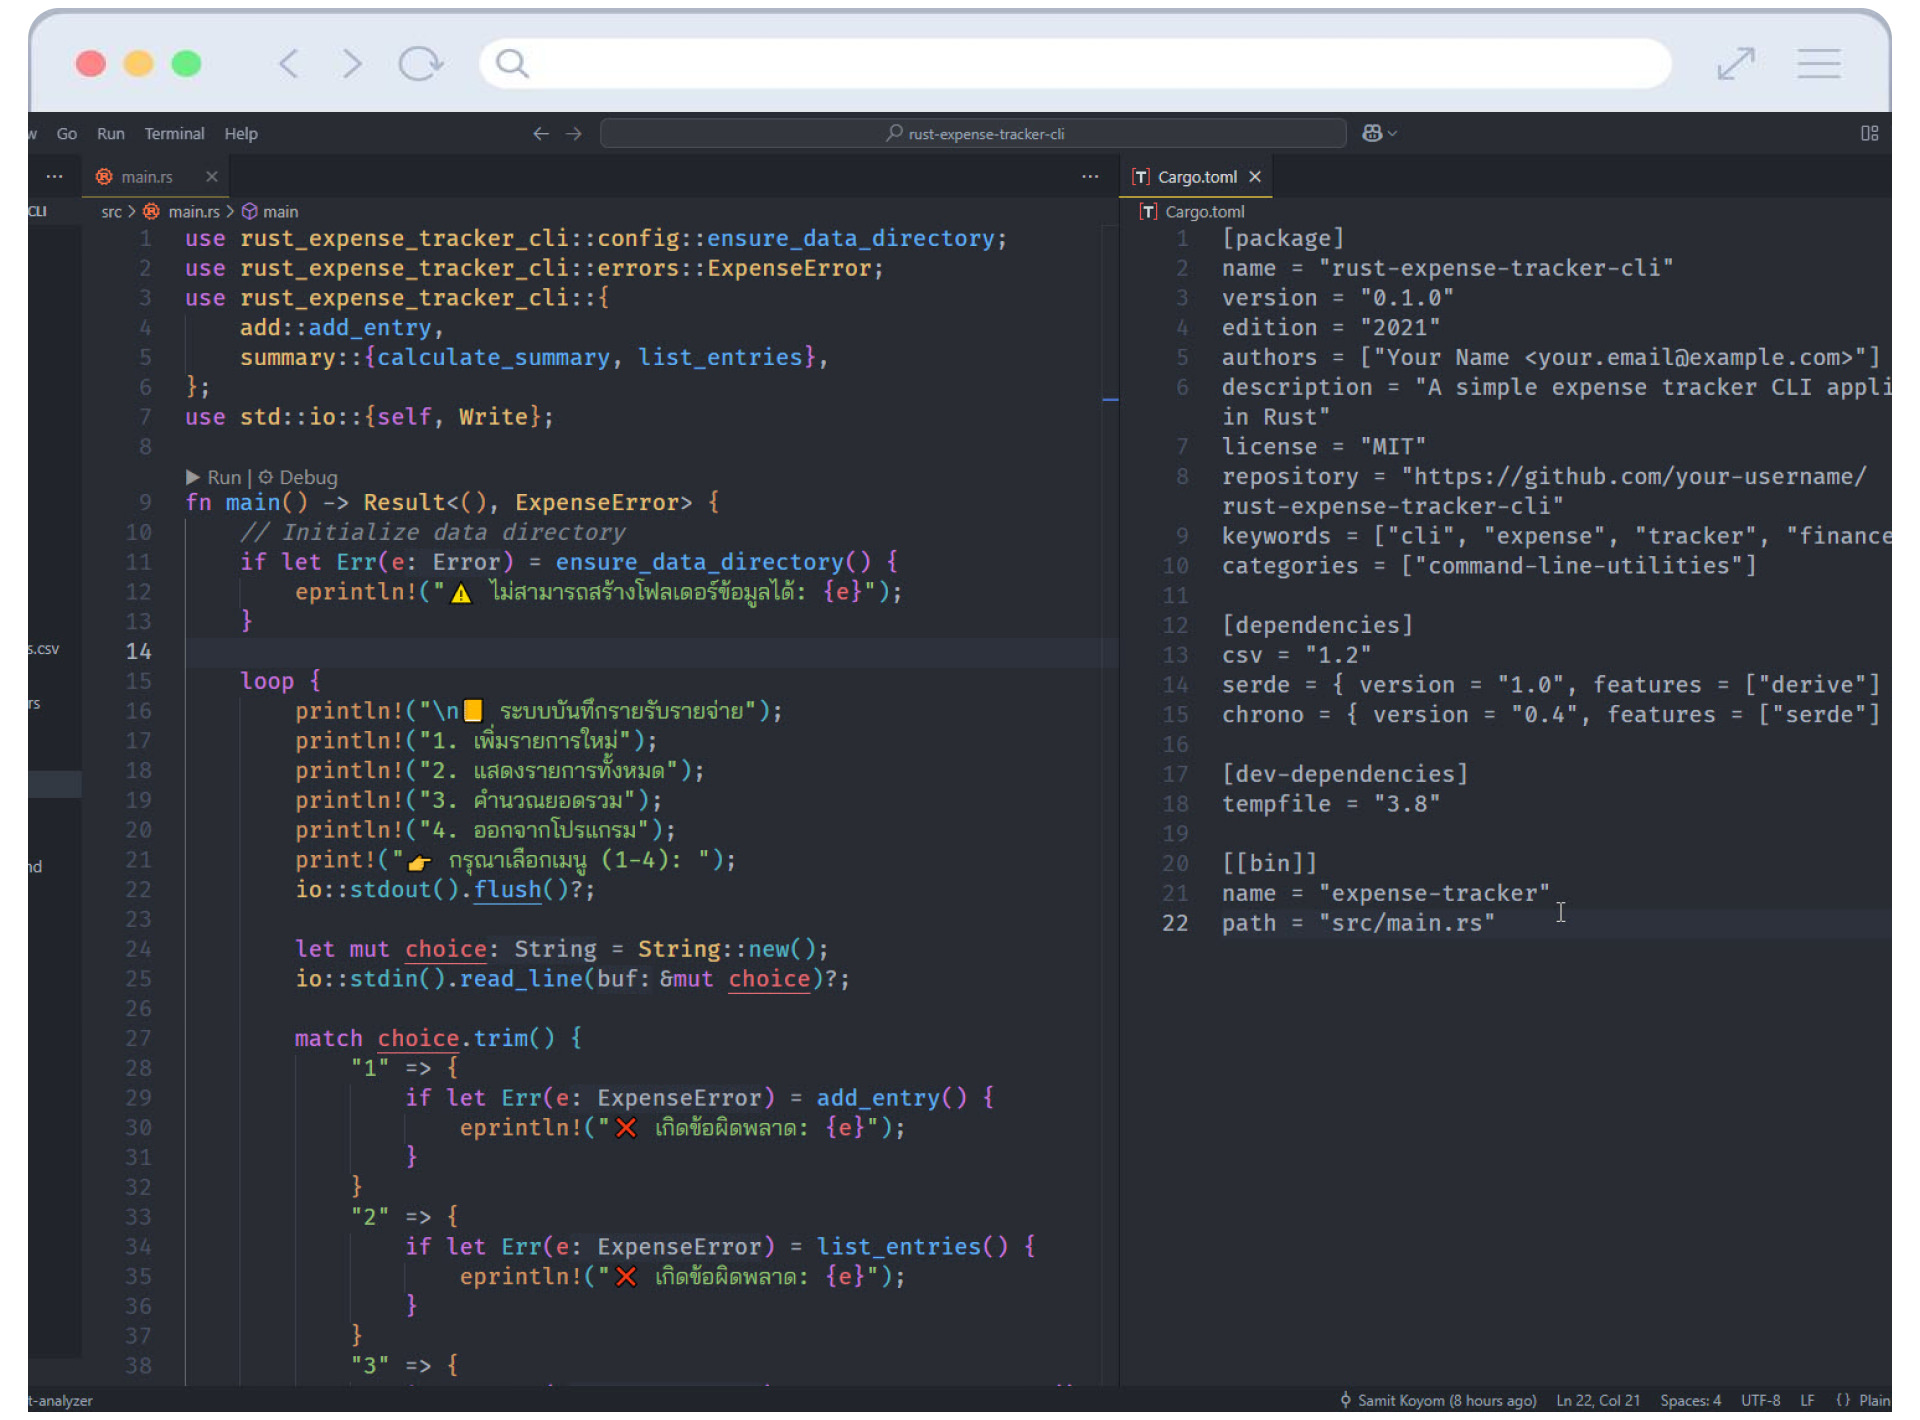Click the browser back arrow

[x=288, y=64]
